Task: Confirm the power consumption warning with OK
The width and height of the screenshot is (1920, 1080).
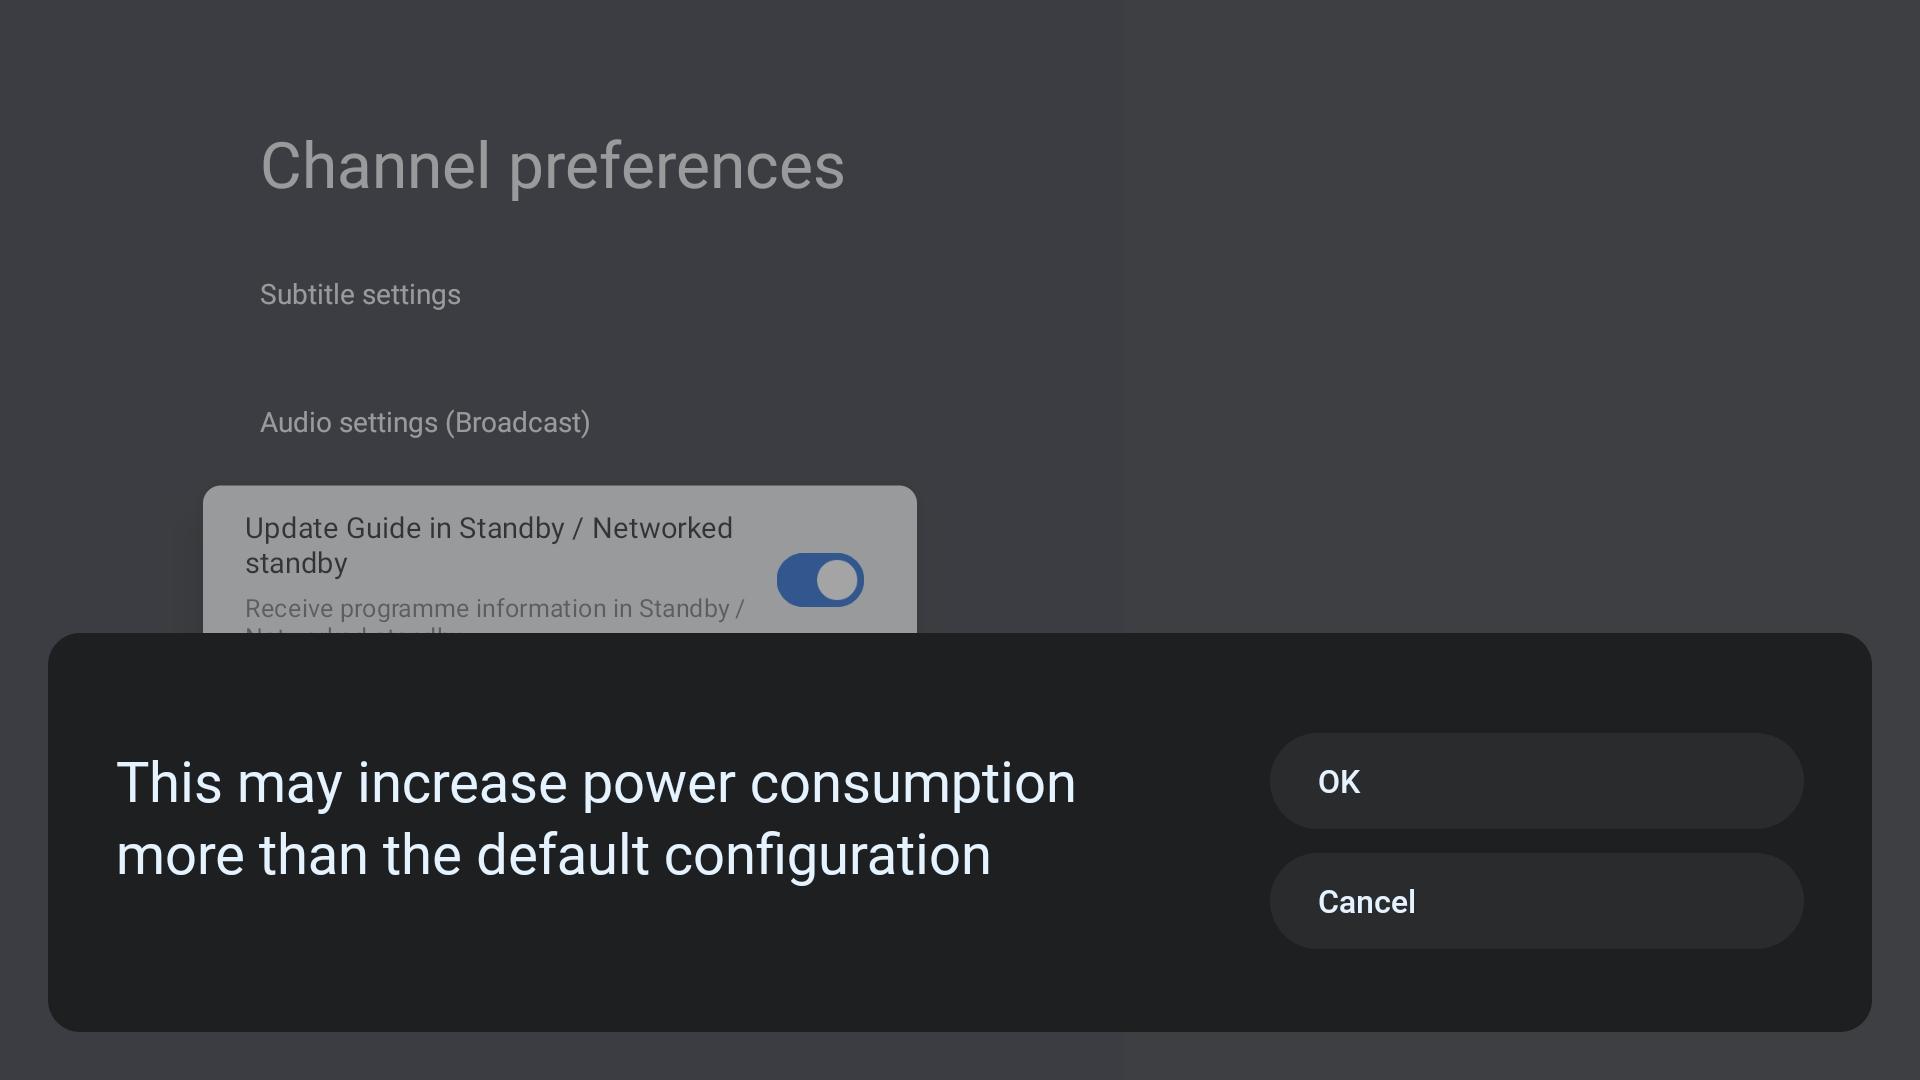Action: 1536,781
